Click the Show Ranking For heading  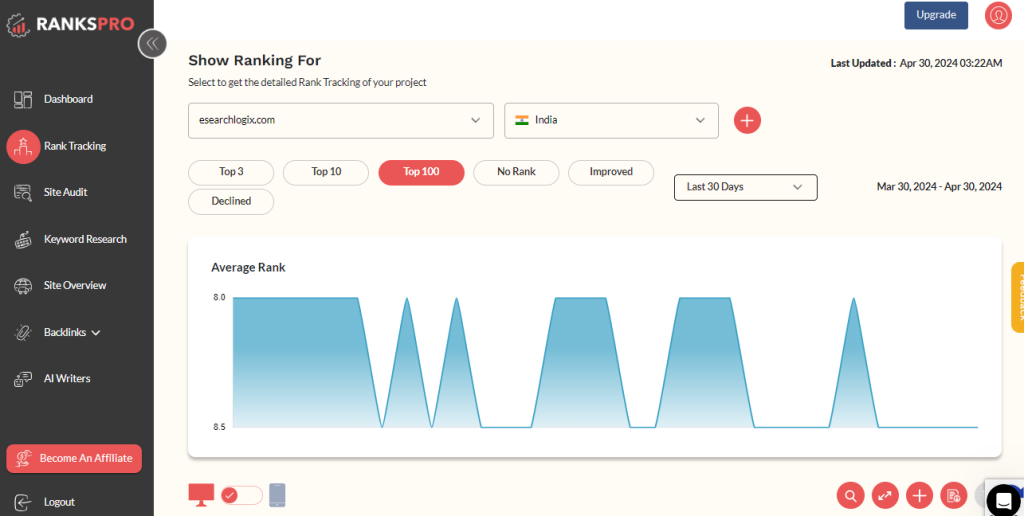[x=255, y=61]
